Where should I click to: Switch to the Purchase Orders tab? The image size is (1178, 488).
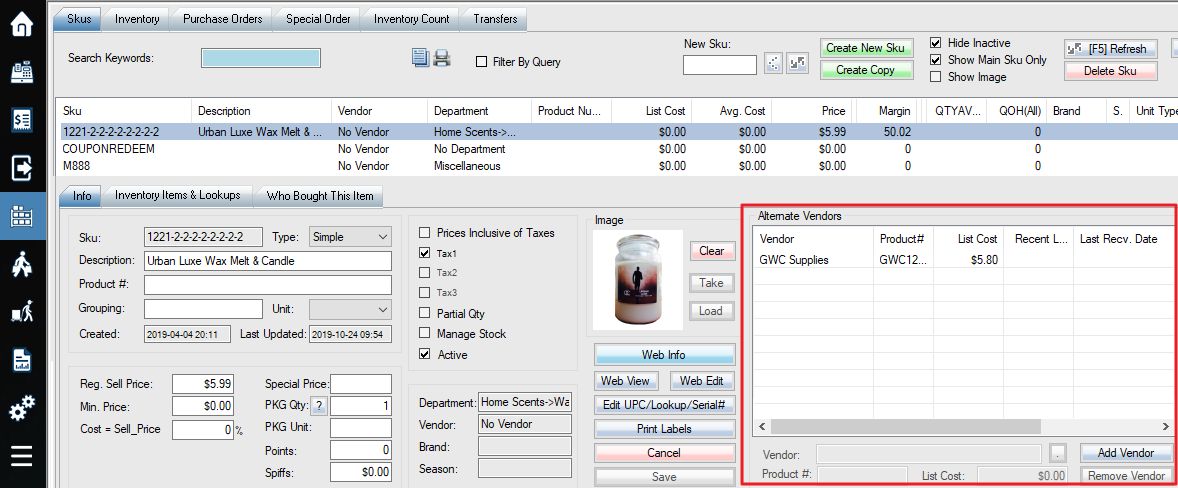(222, 19)
